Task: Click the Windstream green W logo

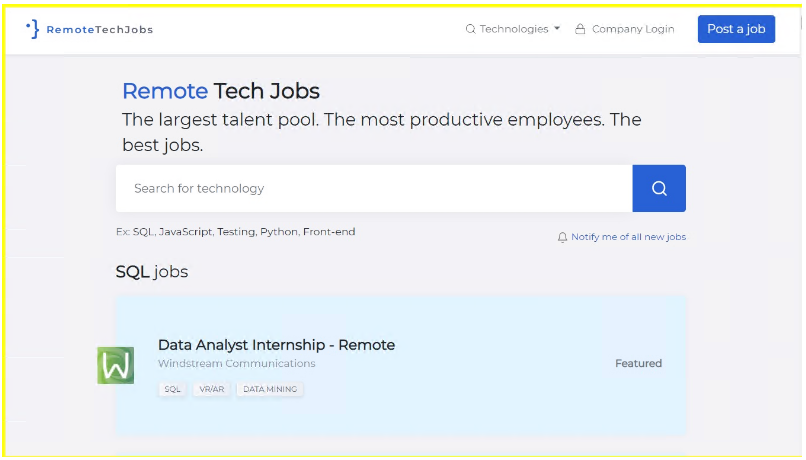Action: tap(116, 365)
